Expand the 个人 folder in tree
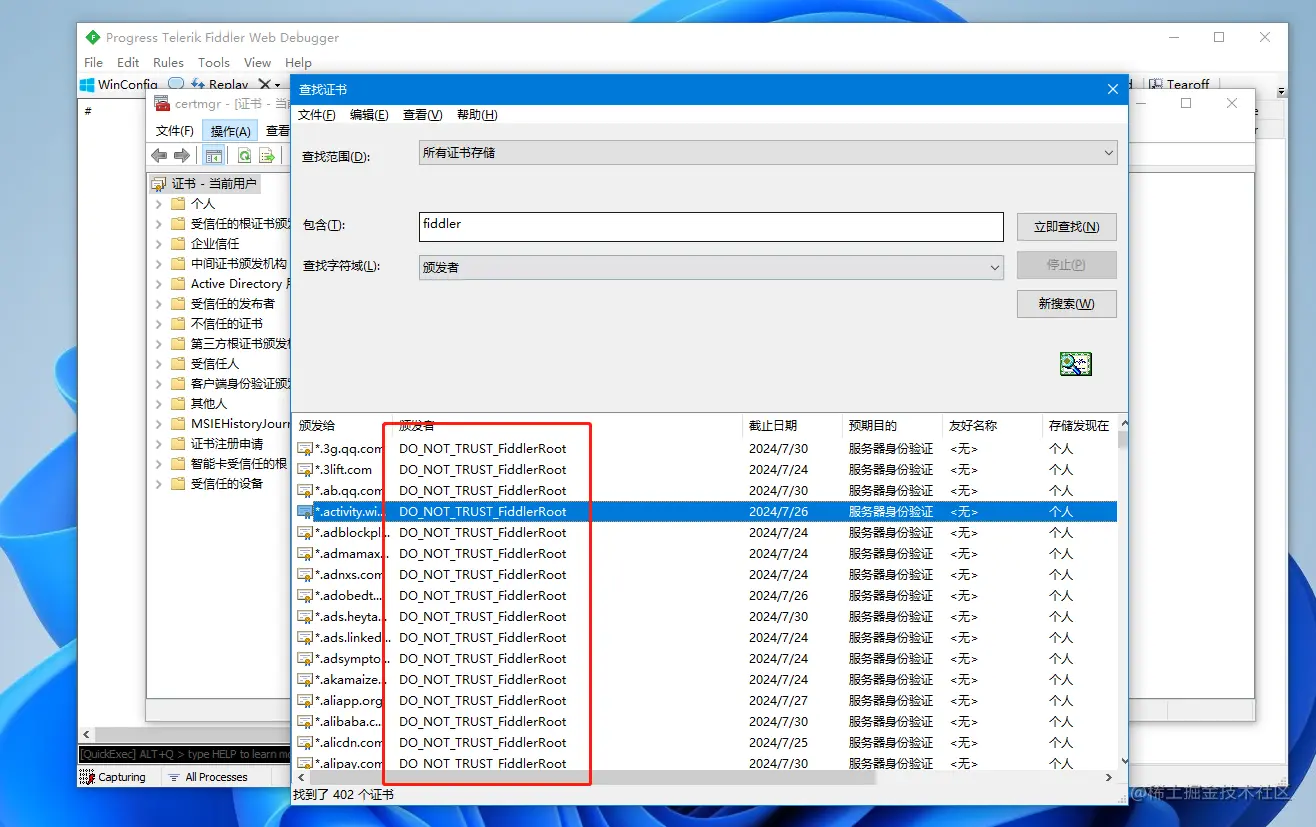Screen dimensions: 1316x827 (159, 203)
